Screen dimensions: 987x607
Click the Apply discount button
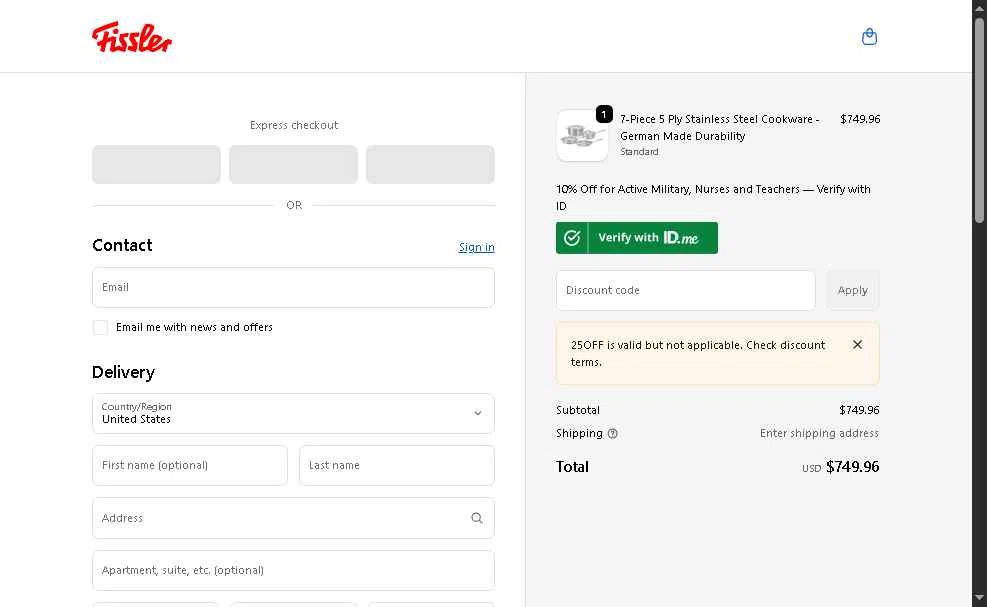(x=852, y=290)
